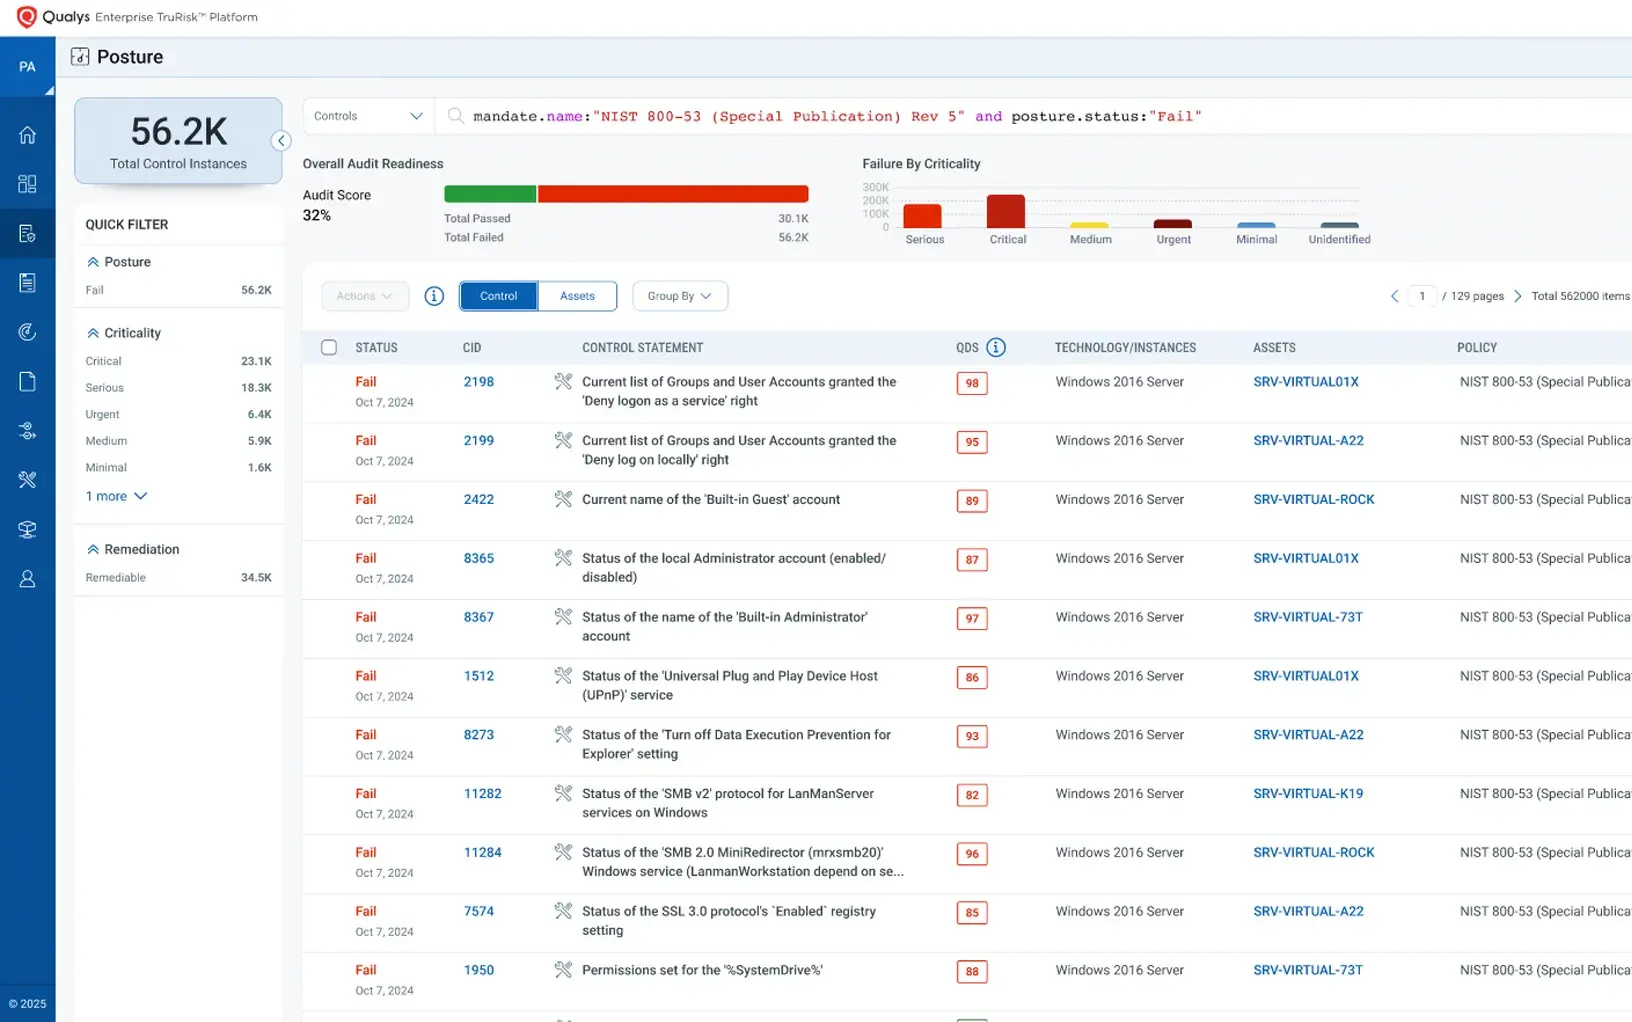Open asset SRV-VIRTUAL-K19 link
This screenshot has height=1022, width=1632.
tap(1307, 794)
